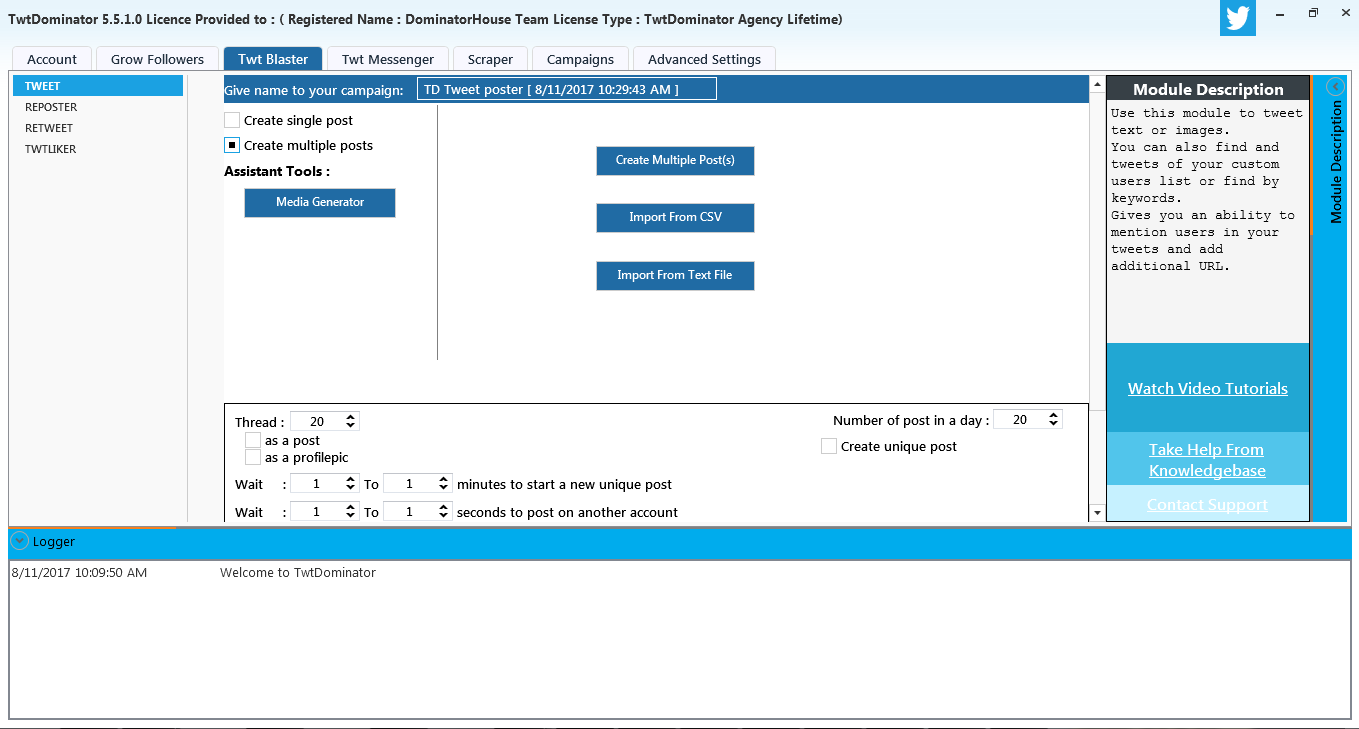The width and height of the screenshot is (1359, 729).
Task: Open the Twt Messenger tab
Action: click(388, 59)
